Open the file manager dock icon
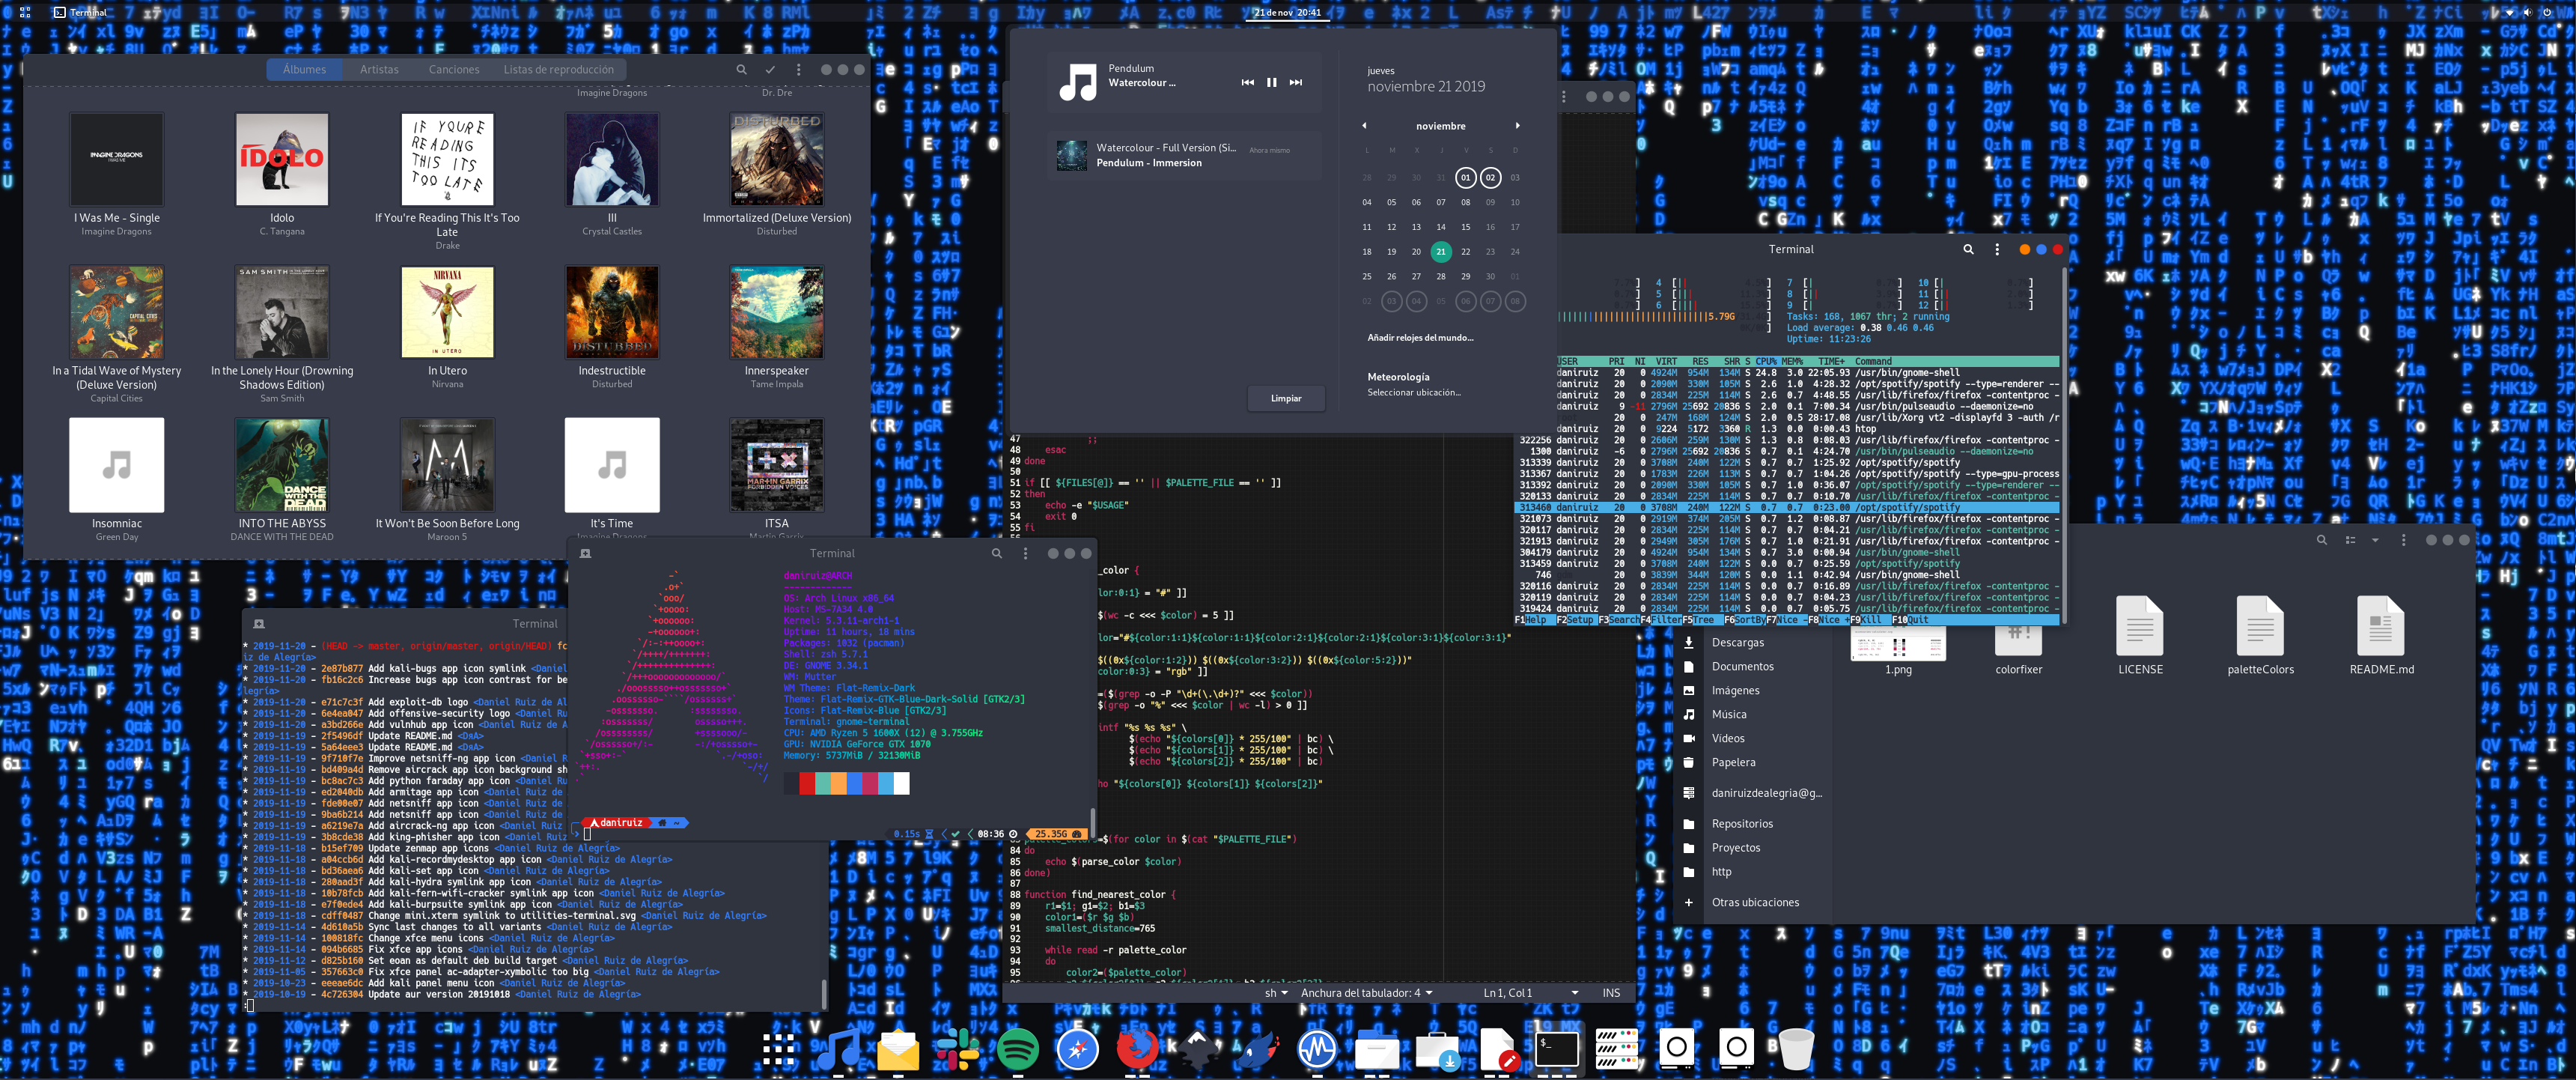 click(1377, 1049)
